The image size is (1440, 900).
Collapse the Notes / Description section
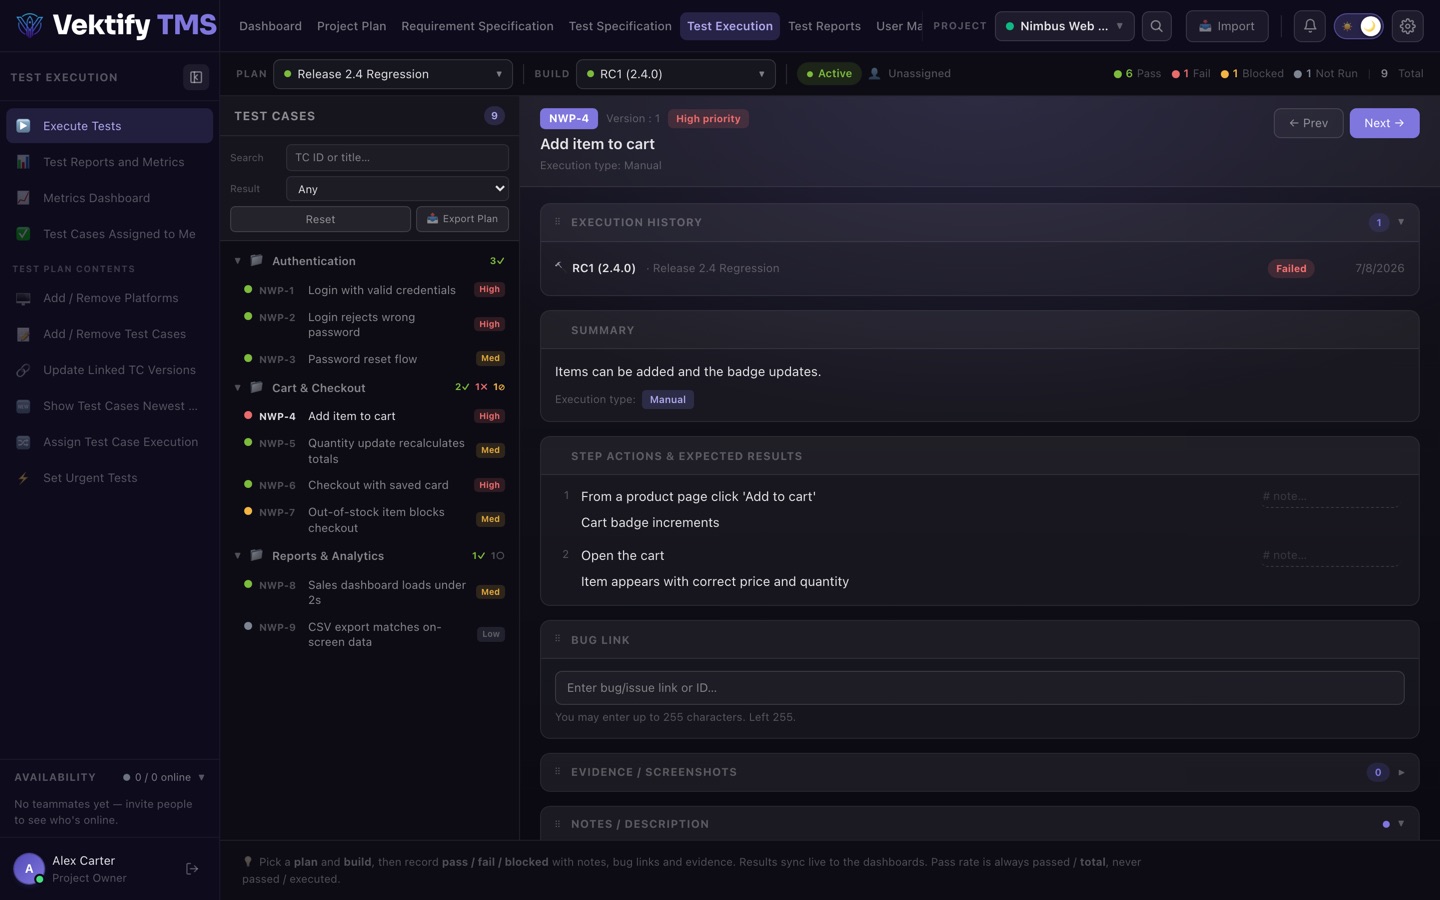(1401, 824)
